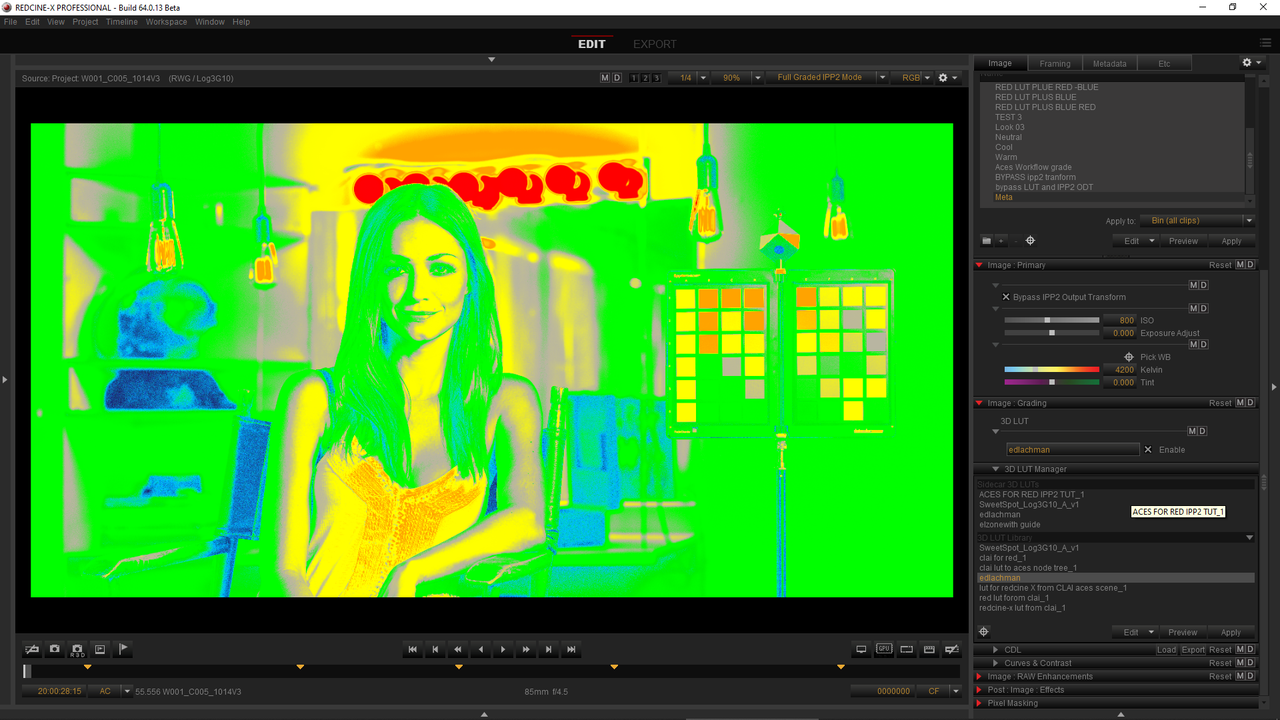Toggle Bypass IPP2 Output Transform checkbox
This screenshot has height=720, width=1280.
[x=1006, y=297]
